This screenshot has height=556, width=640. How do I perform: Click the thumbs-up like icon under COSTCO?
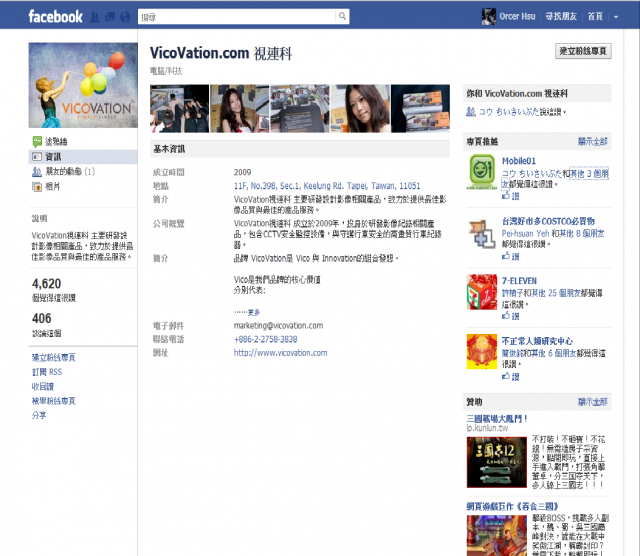506,256
